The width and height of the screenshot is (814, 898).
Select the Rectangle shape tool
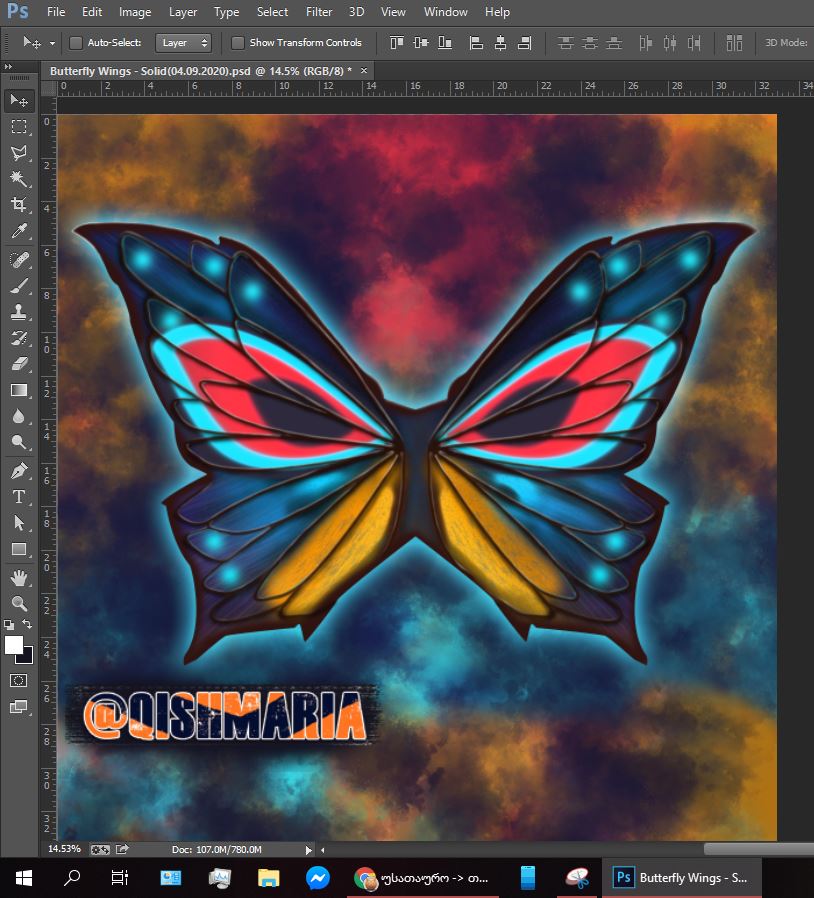pyautogui.click(x=19, y=549)
